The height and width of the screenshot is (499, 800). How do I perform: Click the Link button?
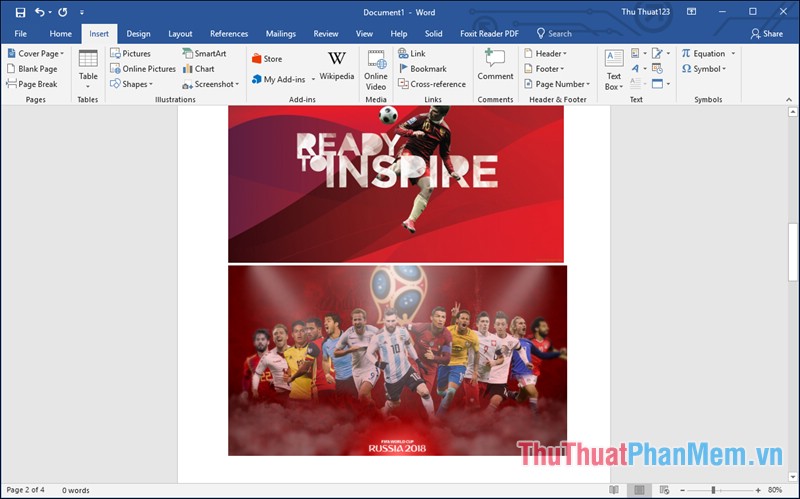pyautogui.click(x=412, y=54)
